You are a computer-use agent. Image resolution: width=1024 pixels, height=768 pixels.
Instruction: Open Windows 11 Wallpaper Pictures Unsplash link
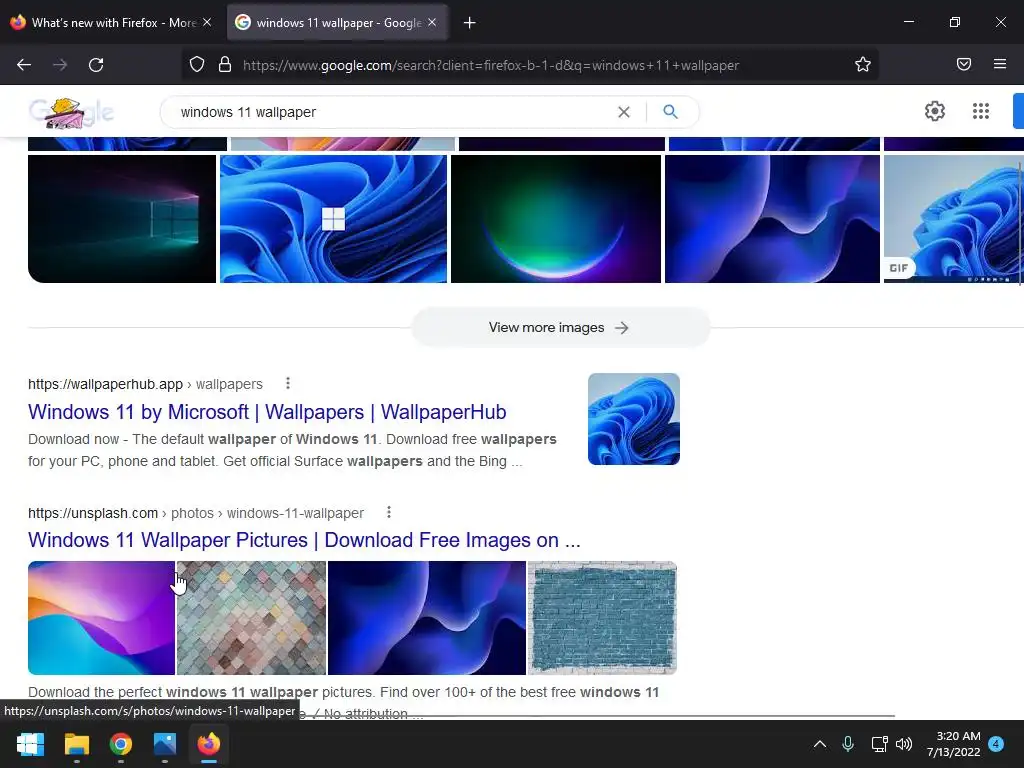304,540
